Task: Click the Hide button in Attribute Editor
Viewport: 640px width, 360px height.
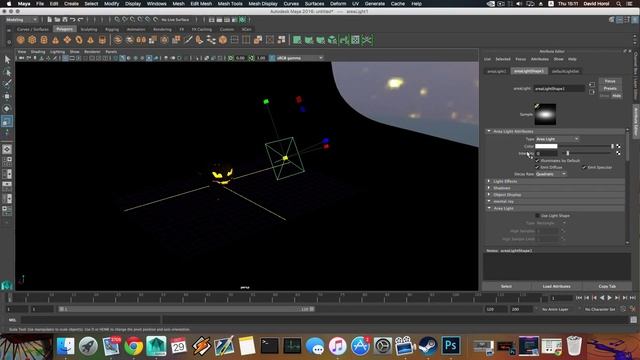Action: [x=616, y=96]
